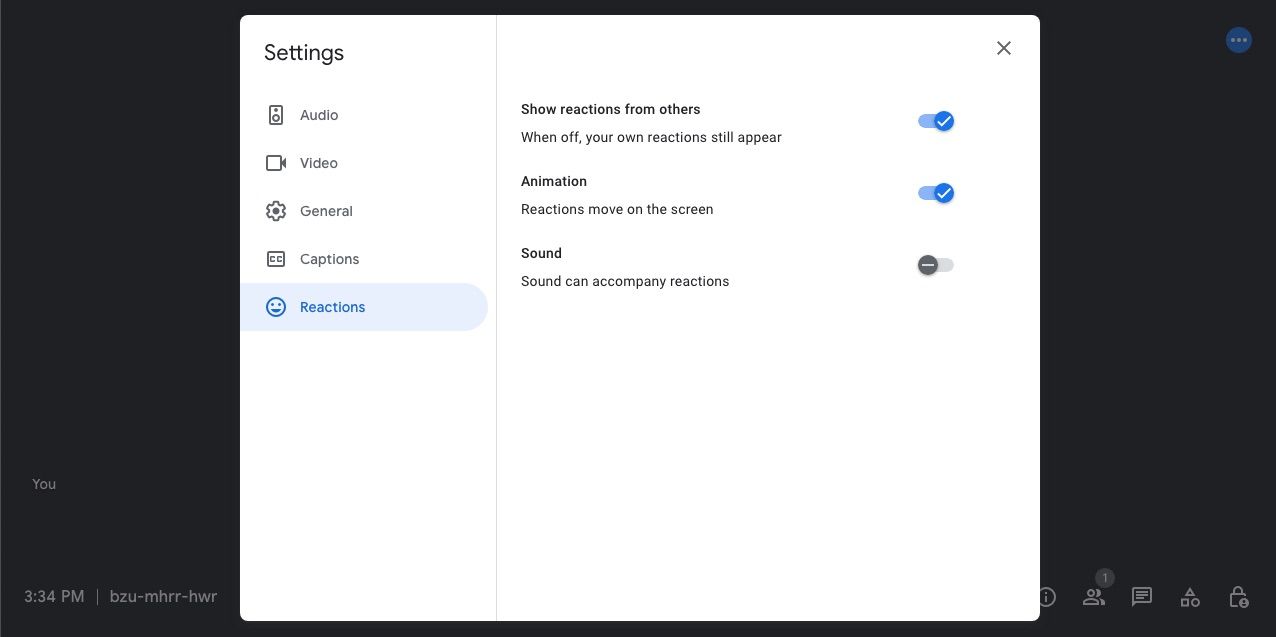Click the Video camera icon in sidebar

coord(276,163)
